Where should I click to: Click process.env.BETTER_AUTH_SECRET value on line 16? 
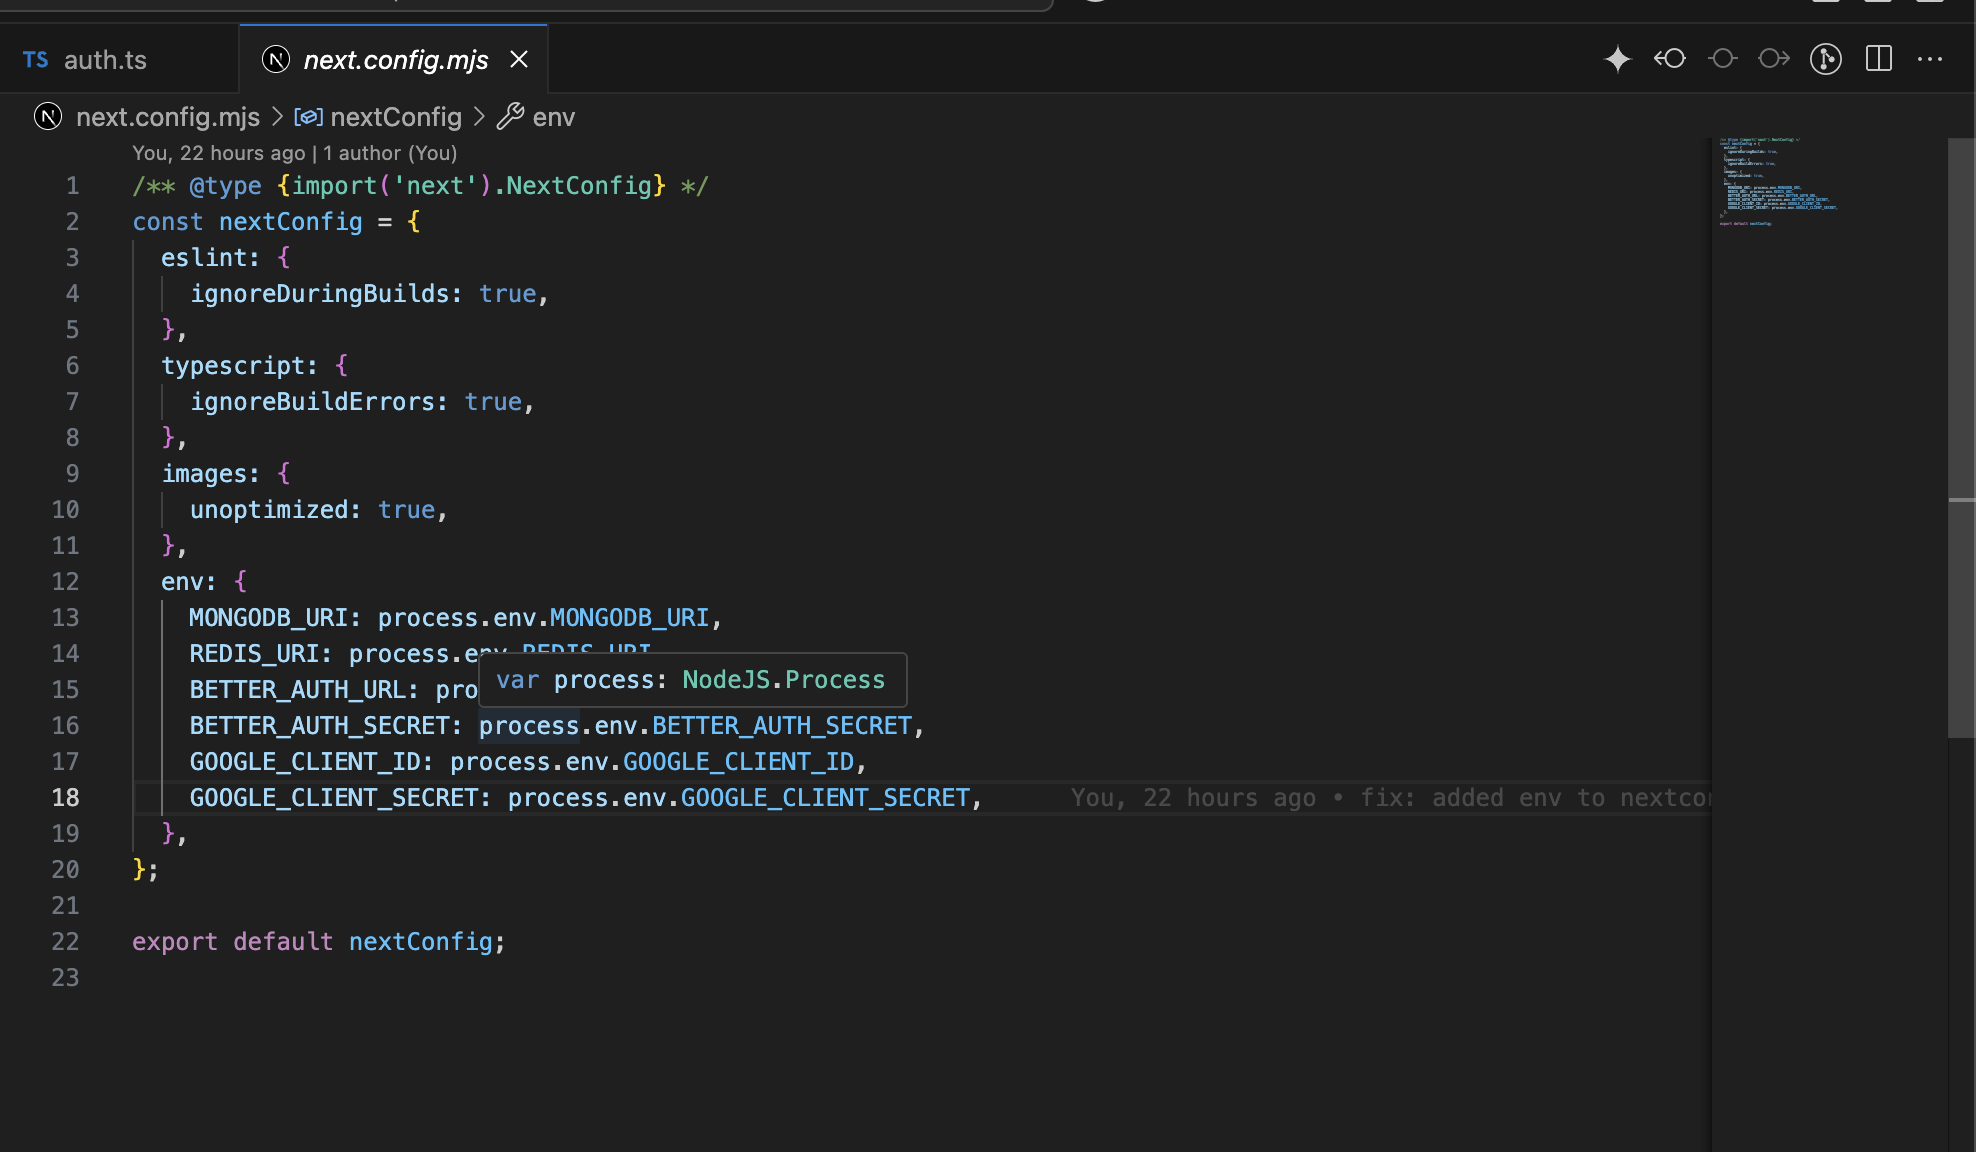click(695, 726)
